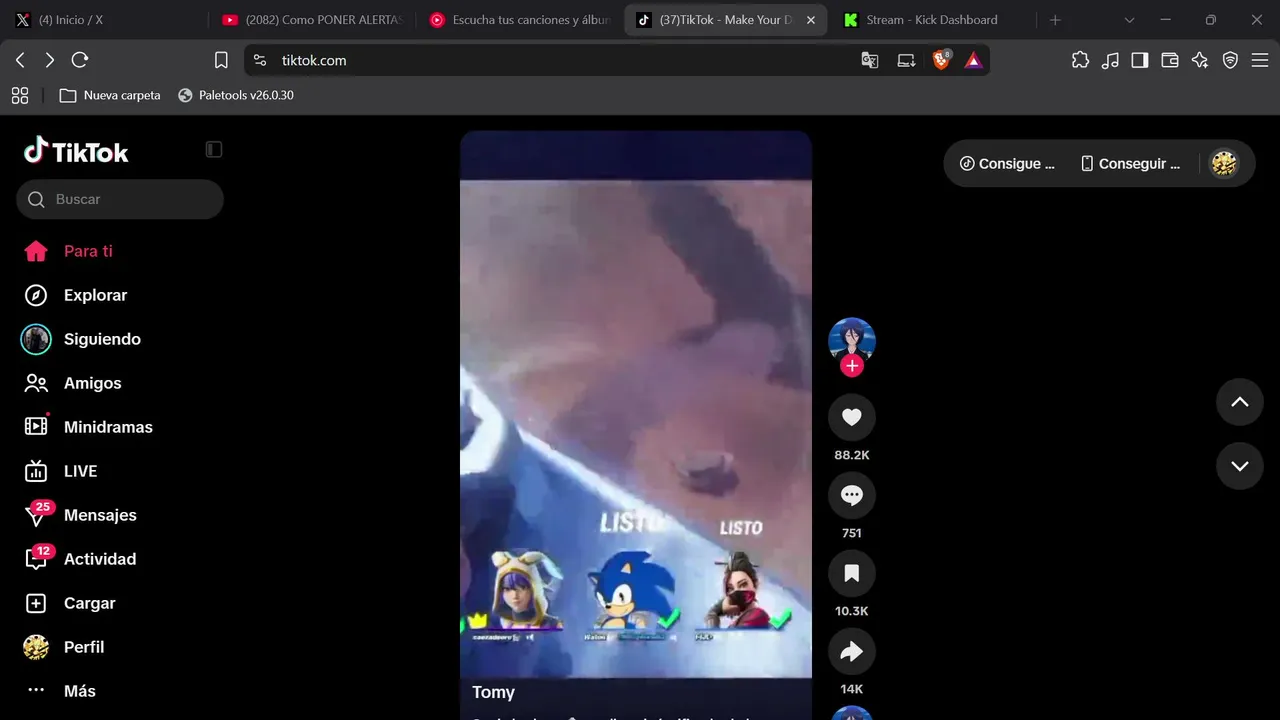Screen dimensions: 1280x720
Task: Like the video with the heart icon
Action: [852, 417]
